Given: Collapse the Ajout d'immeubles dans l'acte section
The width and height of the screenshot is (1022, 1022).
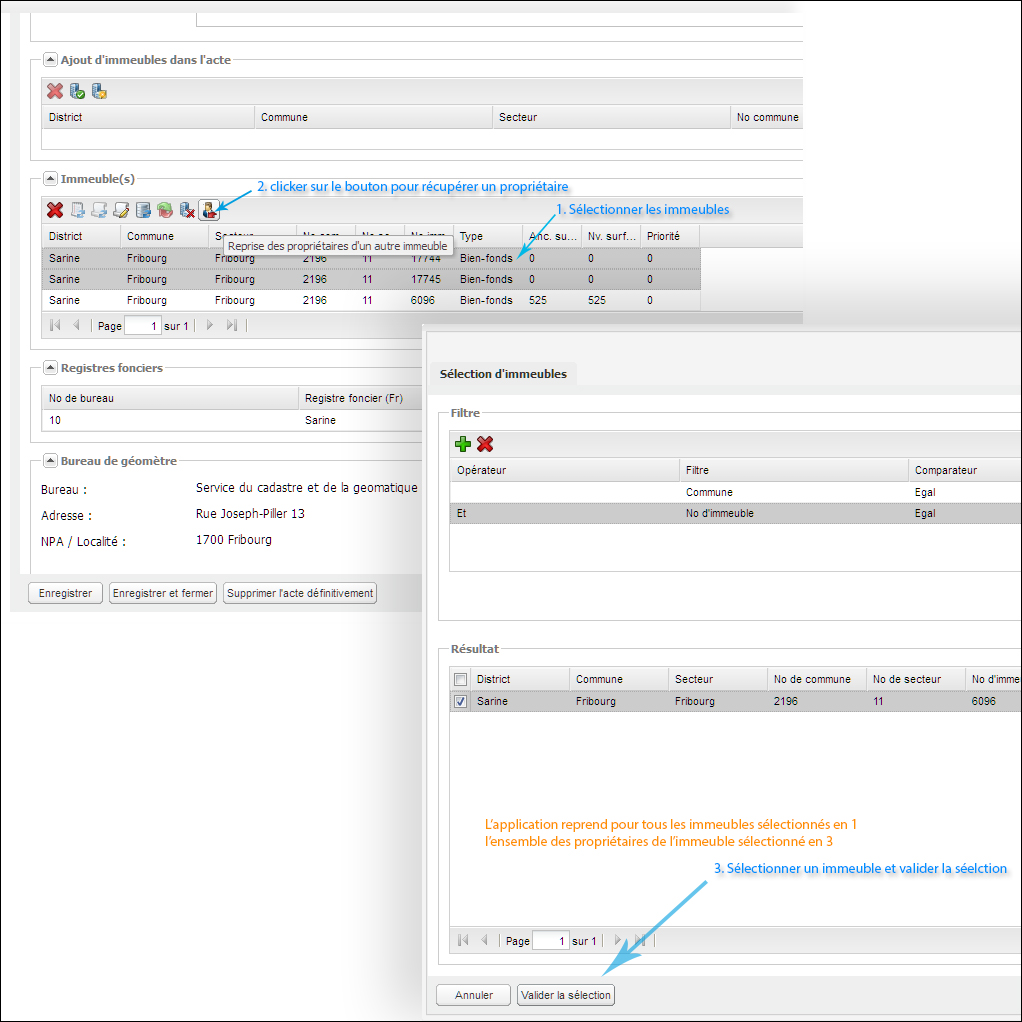Looking at the screenshot, I should tap(50, 60).
